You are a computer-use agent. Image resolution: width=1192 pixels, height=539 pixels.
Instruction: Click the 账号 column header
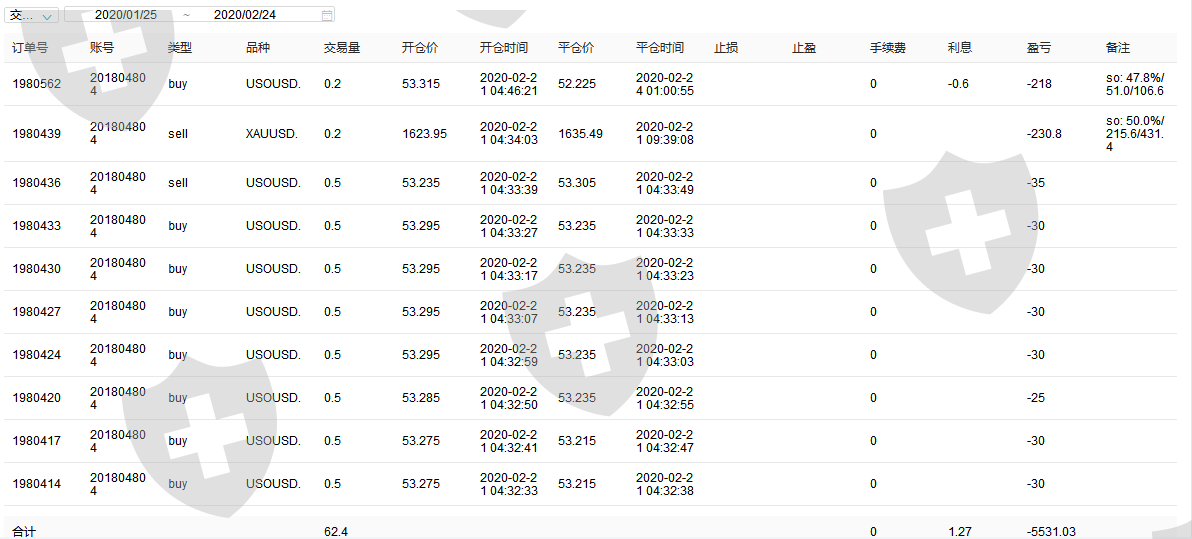point(101,48)
